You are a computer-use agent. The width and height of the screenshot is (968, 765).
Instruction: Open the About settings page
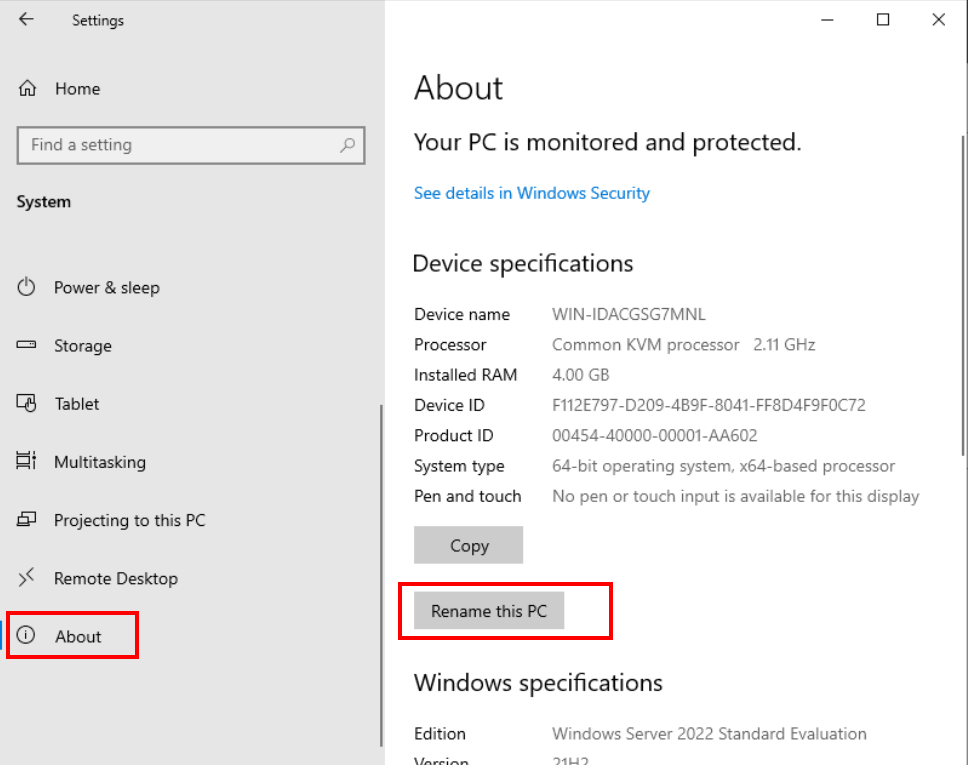[78, 637]
